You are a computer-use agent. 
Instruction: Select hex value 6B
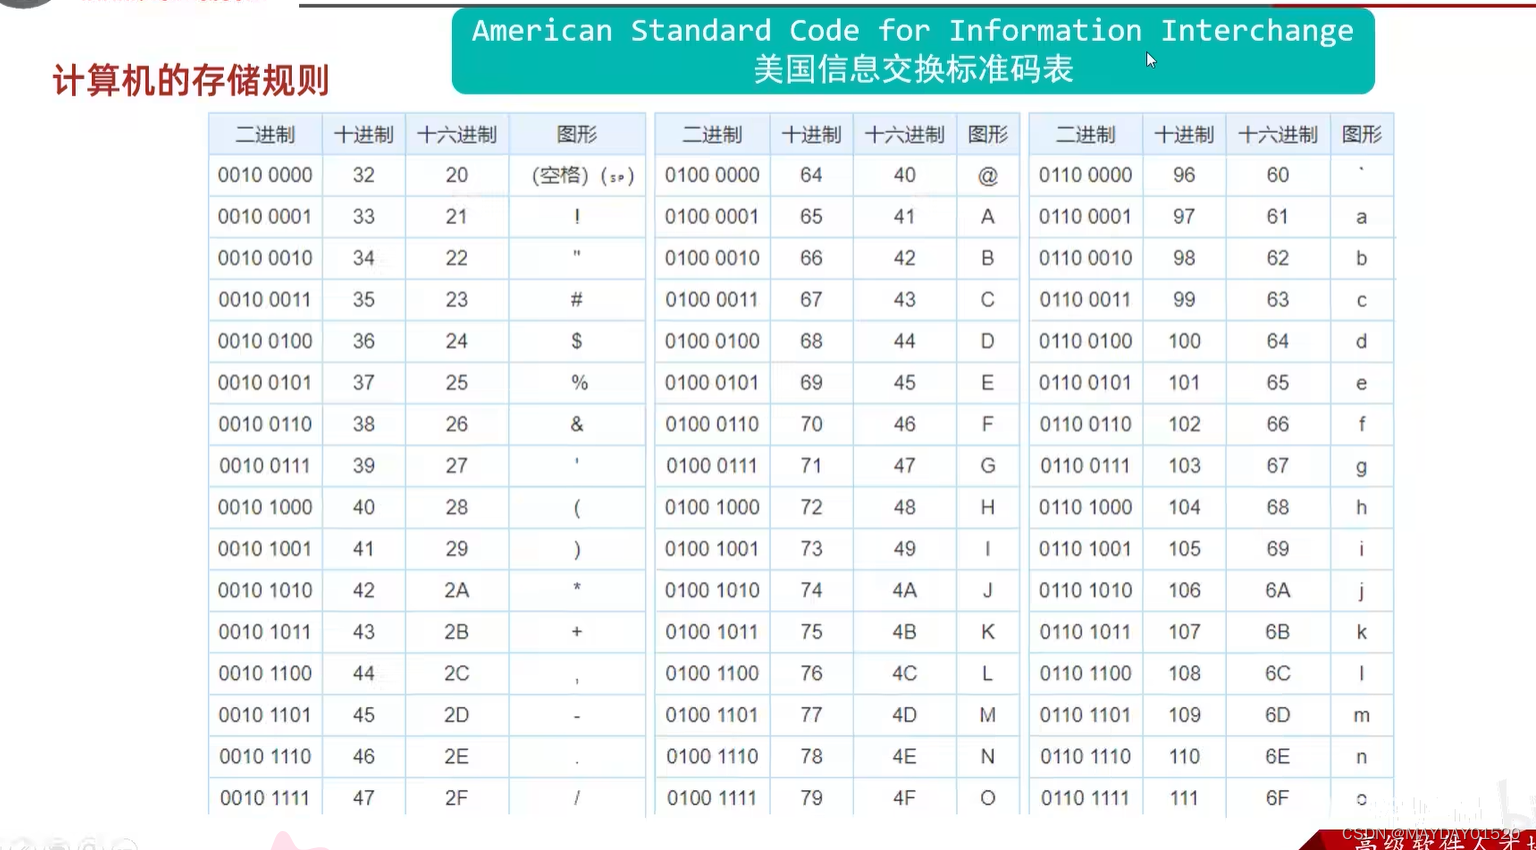click(x=1278, y=632)
